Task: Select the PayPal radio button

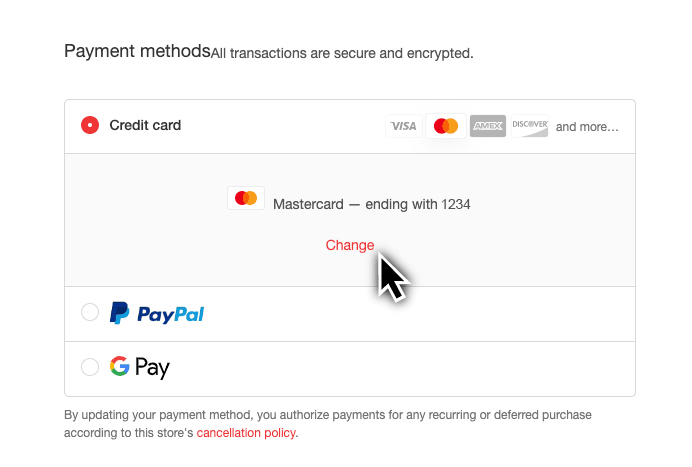Action: point(90,313)
